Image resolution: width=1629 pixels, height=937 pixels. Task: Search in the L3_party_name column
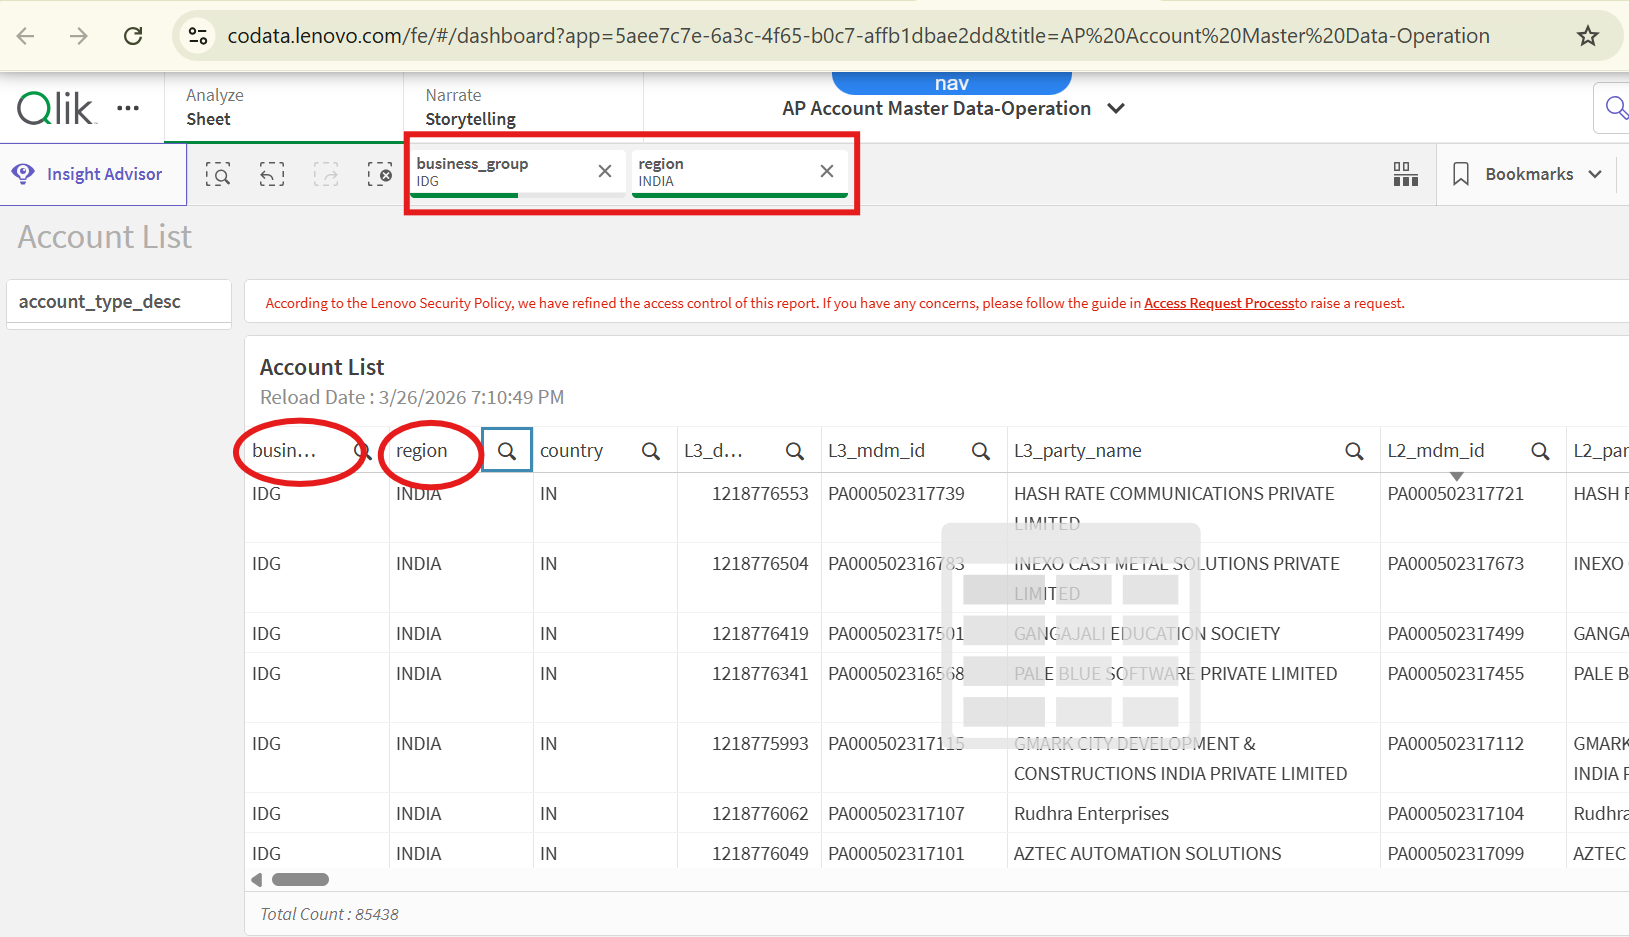[x=1354, y=451]
